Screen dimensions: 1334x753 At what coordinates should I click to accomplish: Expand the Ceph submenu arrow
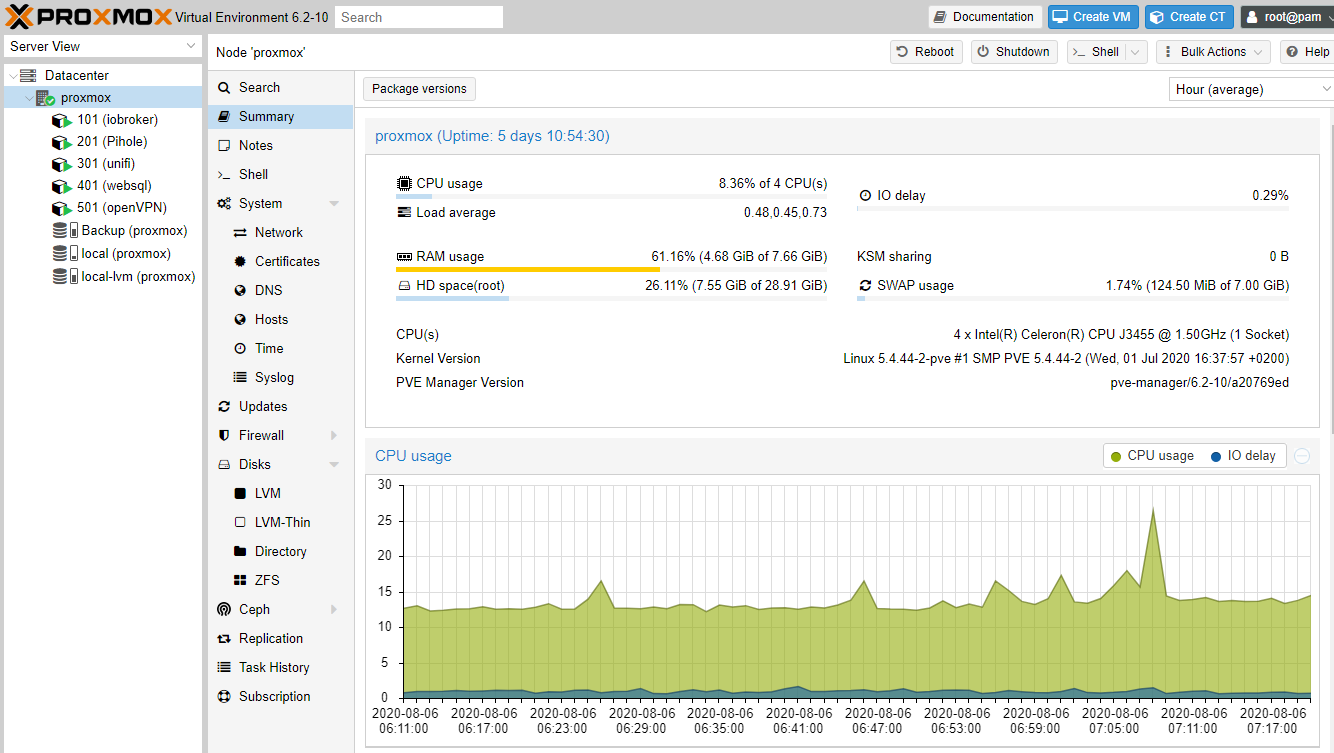[334, 609]
